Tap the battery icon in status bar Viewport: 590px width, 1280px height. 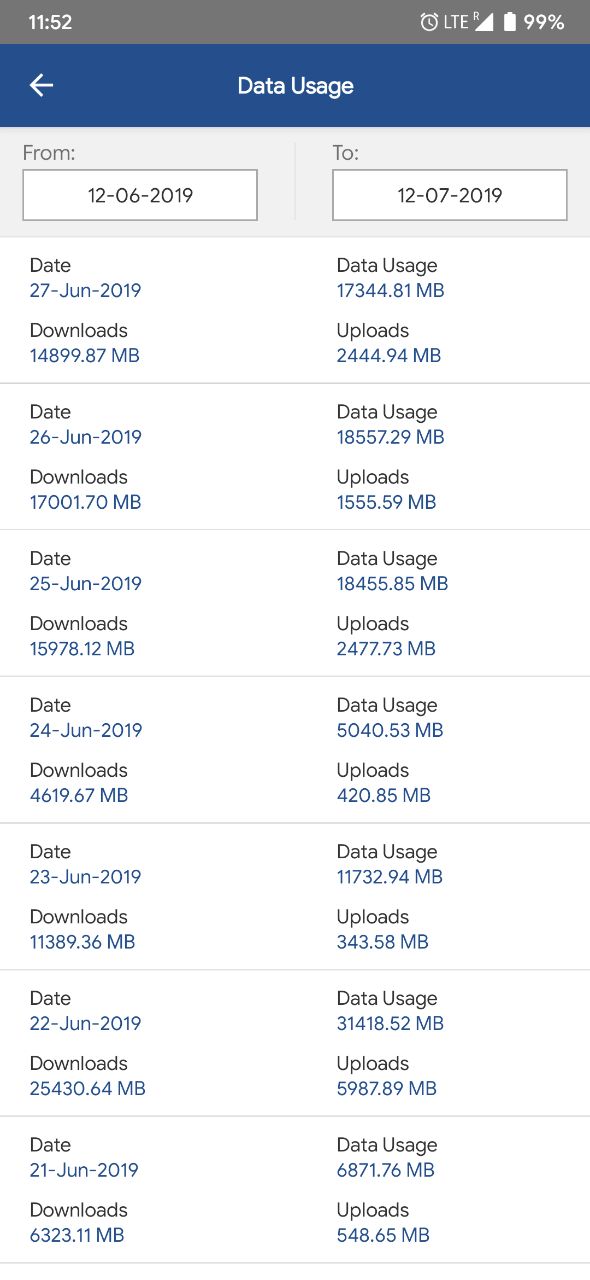[509, 22]
